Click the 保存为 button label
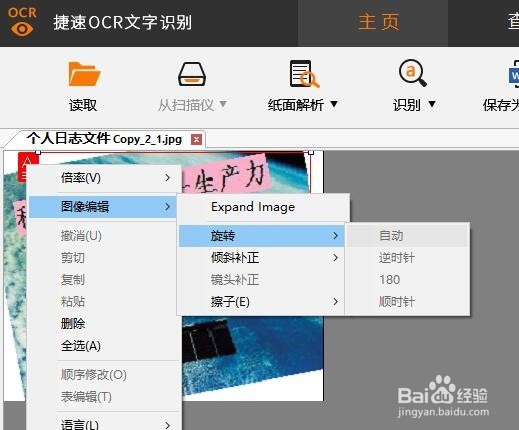519x430 pixels. (x=501, y=105)
